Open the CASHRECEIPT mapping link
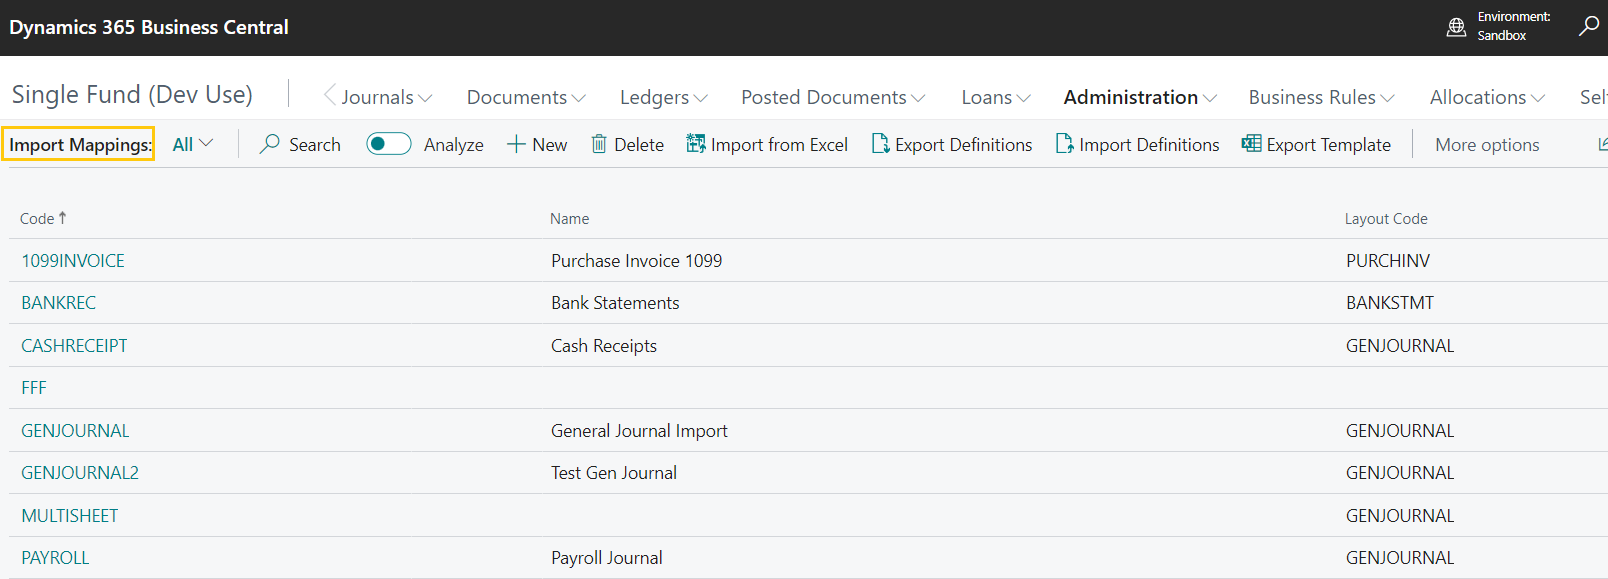The height and width of the screenshot is (579, 1608). tap(74, 345)
